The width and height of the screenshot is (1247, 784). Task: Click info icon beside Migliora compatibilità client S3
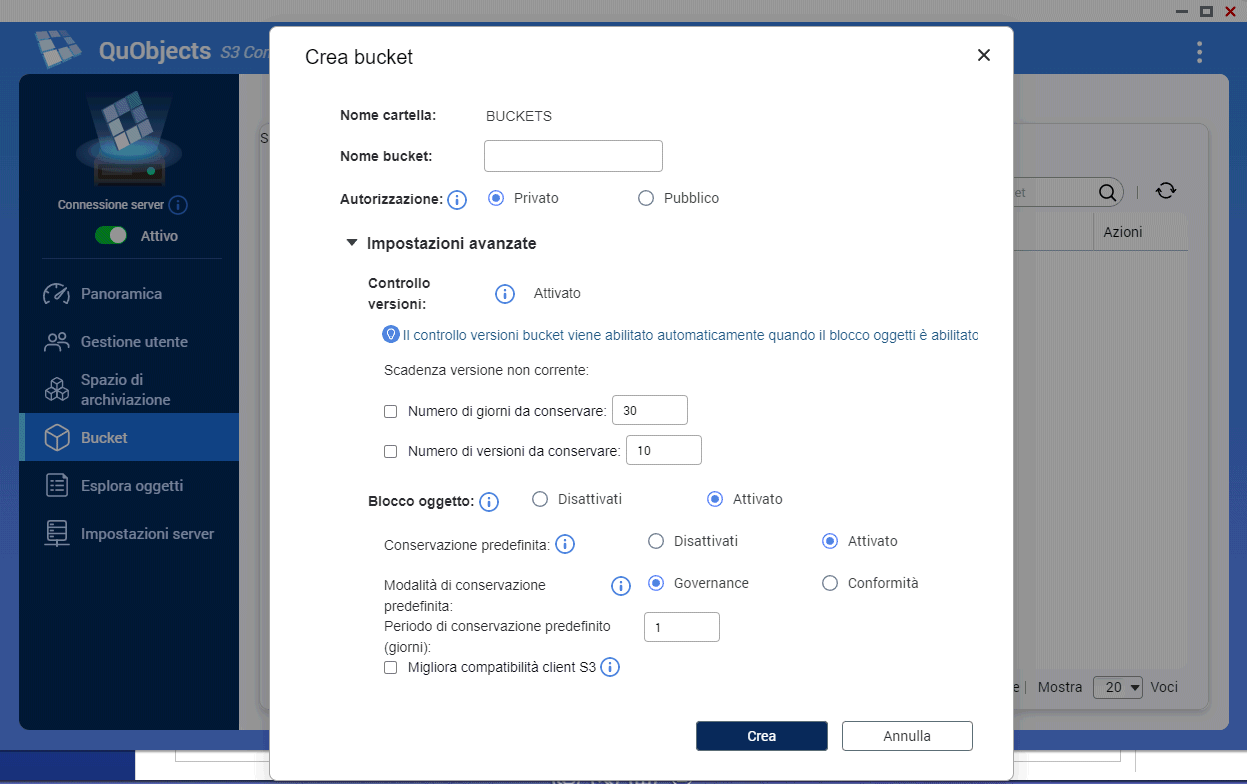coord(610,667)
